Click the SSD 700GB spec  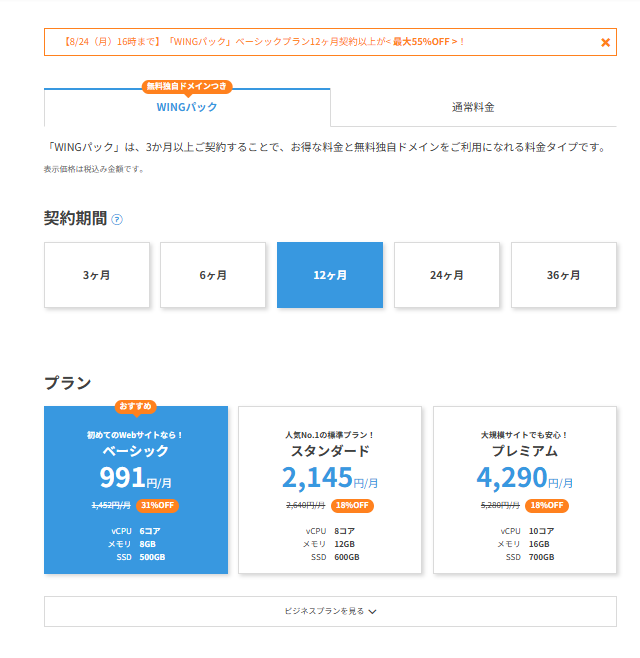coord(530,557)
